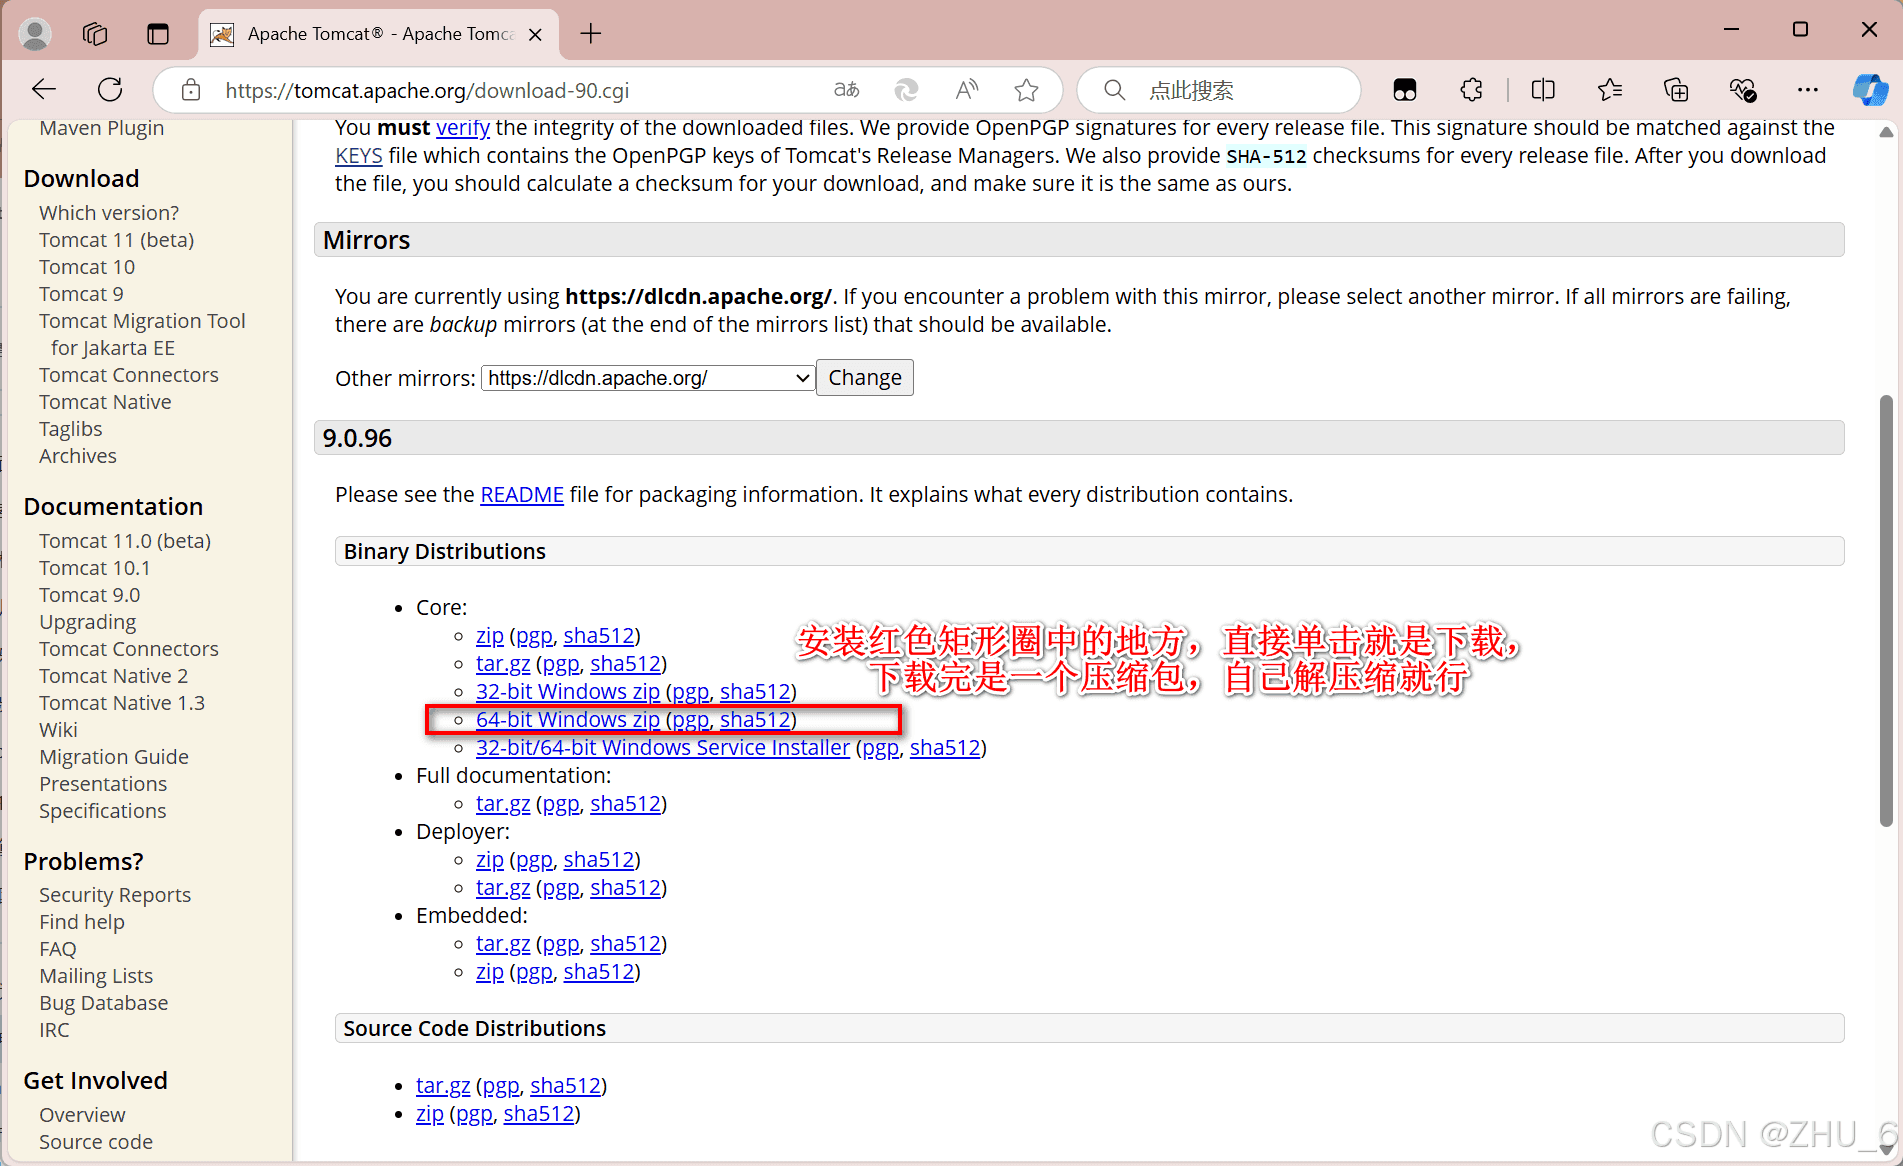This screenshot has height=1166, width=1903.
Task: Click the translate page icon
Action: pyautogui.click(x=847, y=90)
